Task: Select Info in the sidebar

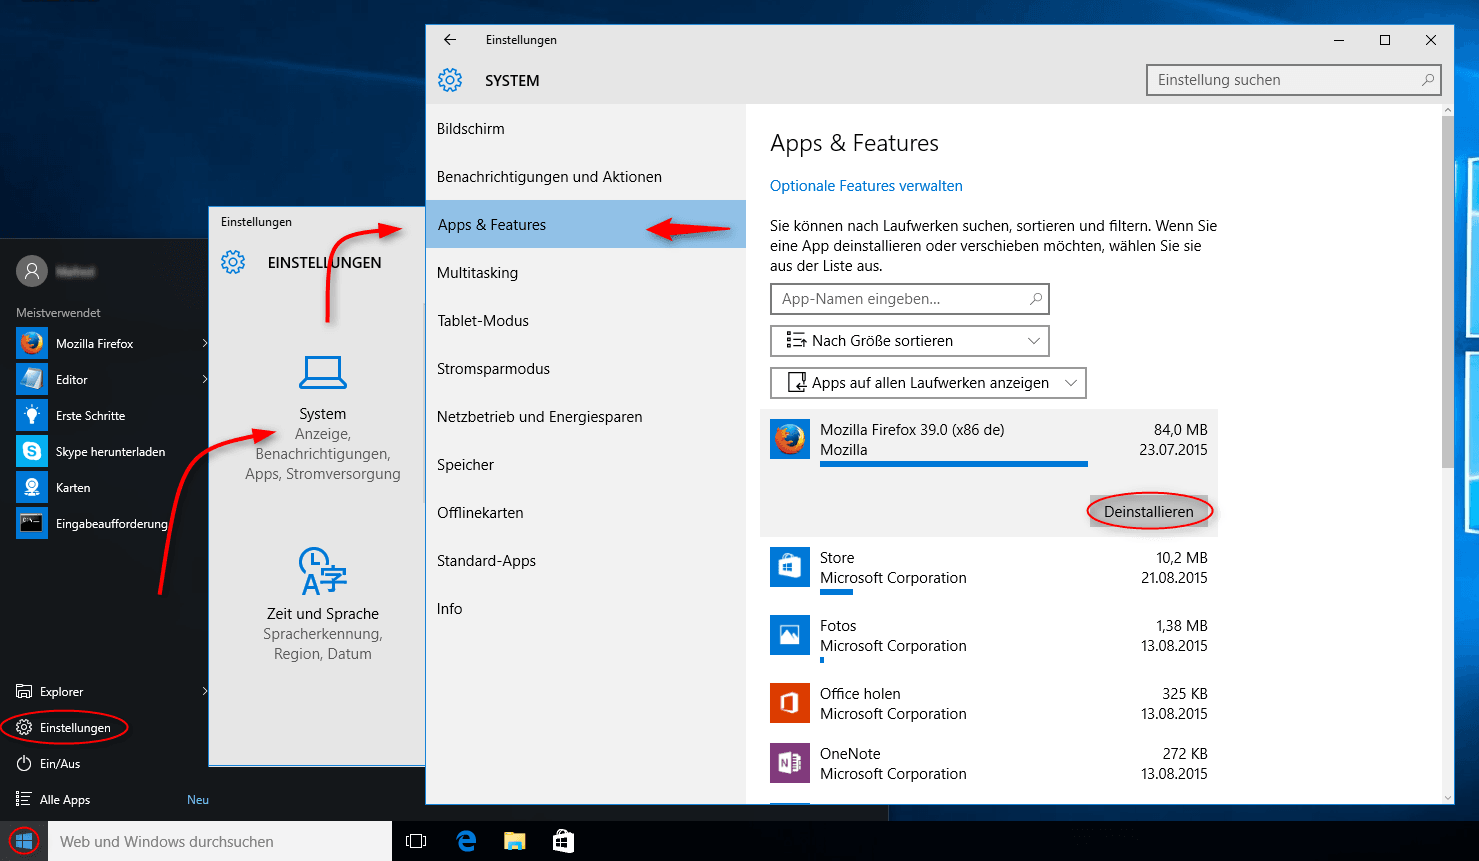Action: (586, 609)
